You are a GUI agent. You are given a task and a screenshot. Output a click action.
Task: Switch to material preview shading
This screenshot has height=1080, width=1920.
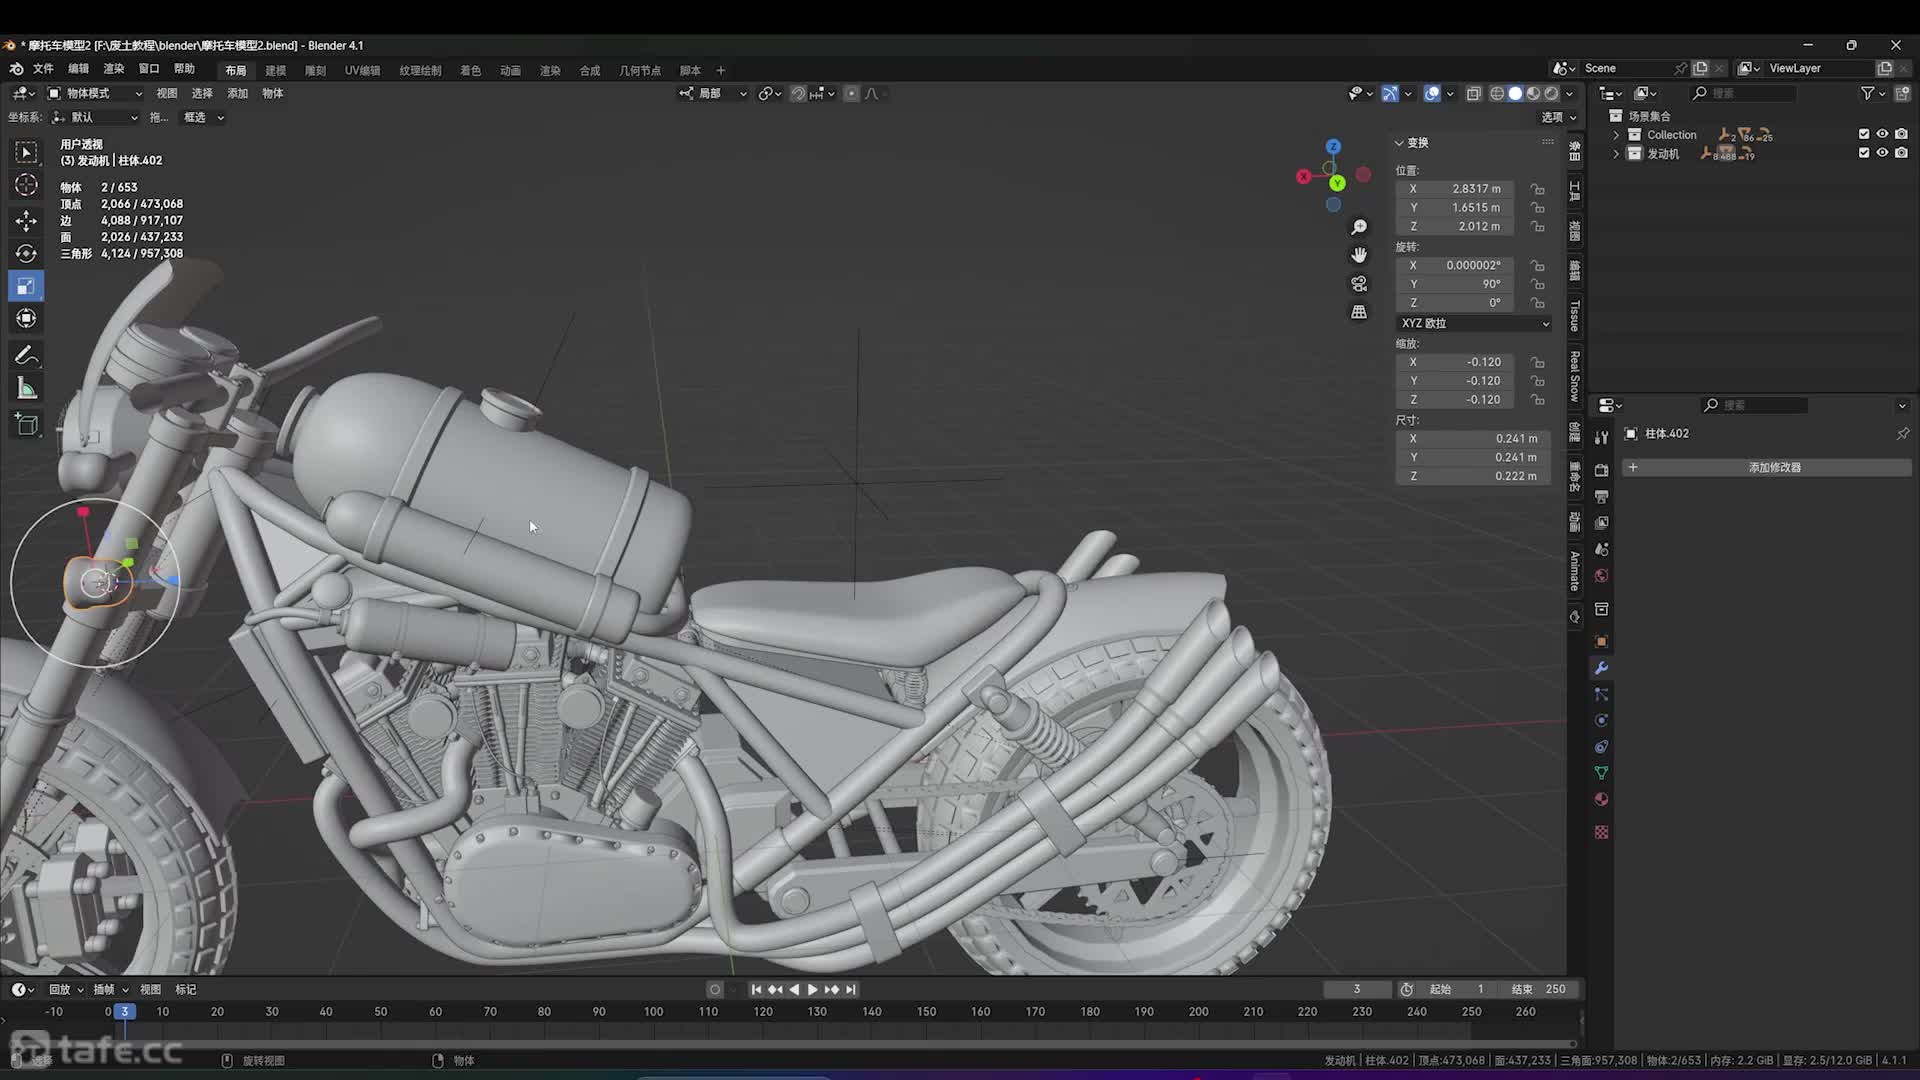point(1533,93)
